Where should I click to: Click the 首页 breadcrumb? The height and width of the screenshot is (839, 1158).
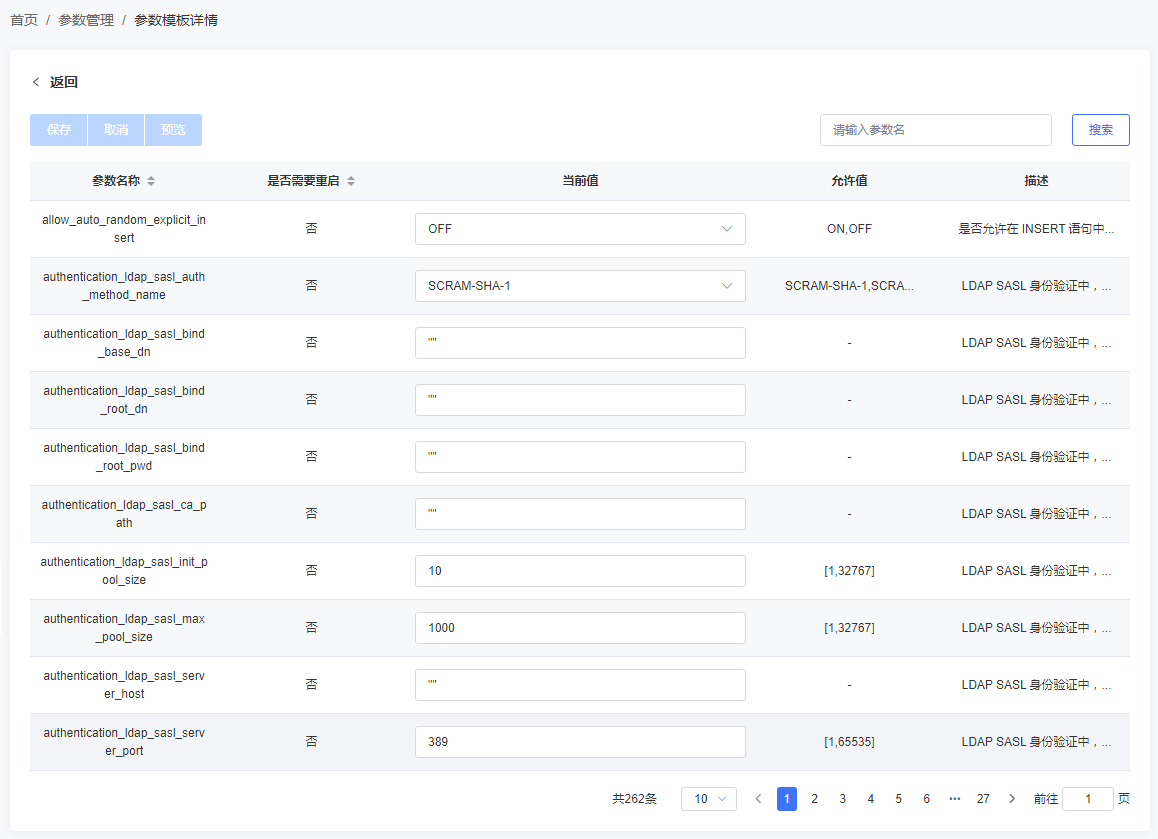tap(24, 20)
